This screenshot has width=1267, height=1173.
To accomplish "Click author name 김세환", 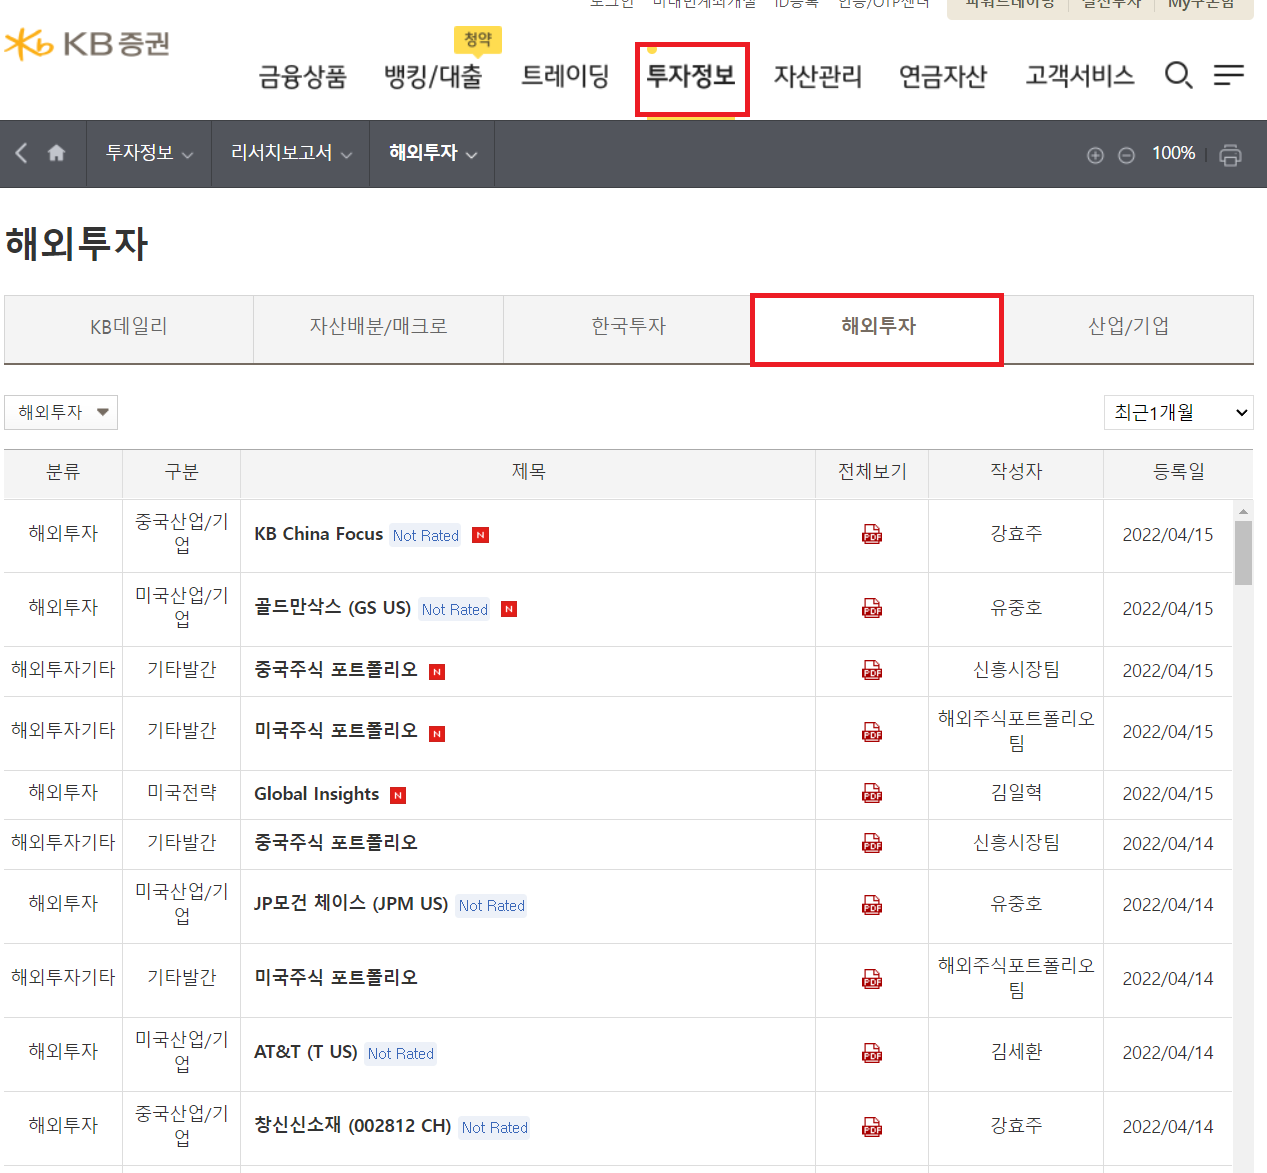I will click(1016, 1052).
